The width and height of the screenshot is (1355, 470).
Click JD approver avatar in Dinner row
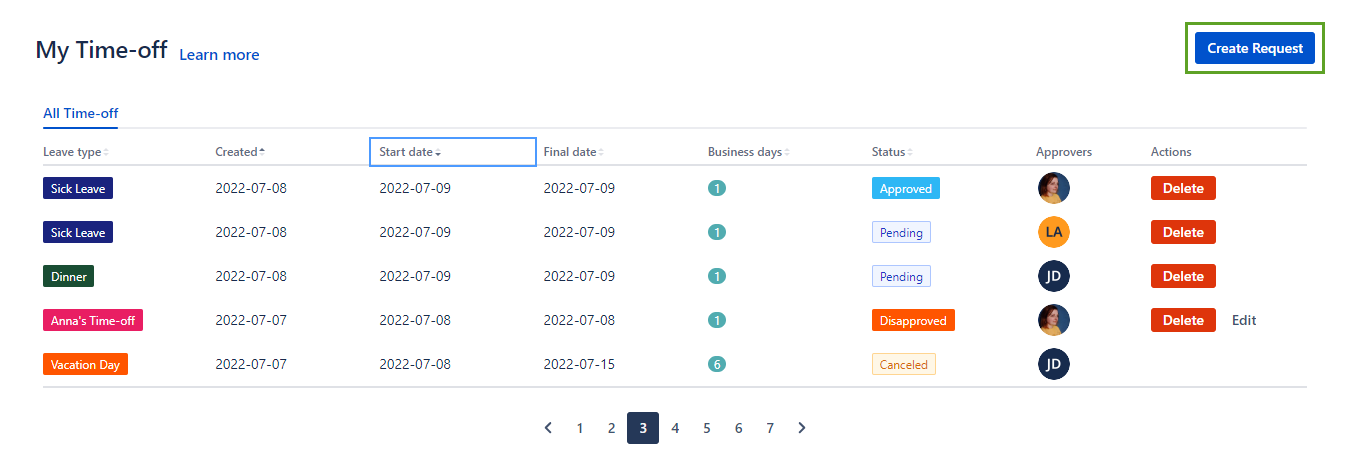pyautogui.click(x=1053, y=276)
